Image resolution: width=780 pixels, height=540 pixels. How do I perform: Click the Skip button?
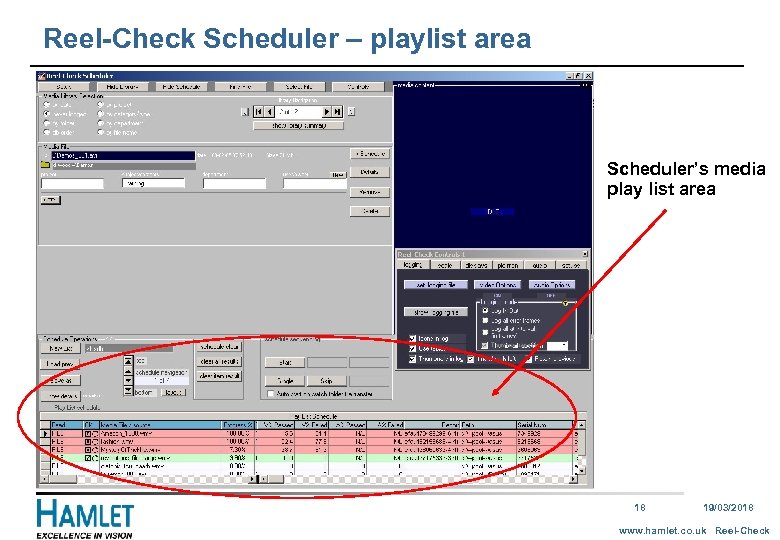(x=326, y=381)
